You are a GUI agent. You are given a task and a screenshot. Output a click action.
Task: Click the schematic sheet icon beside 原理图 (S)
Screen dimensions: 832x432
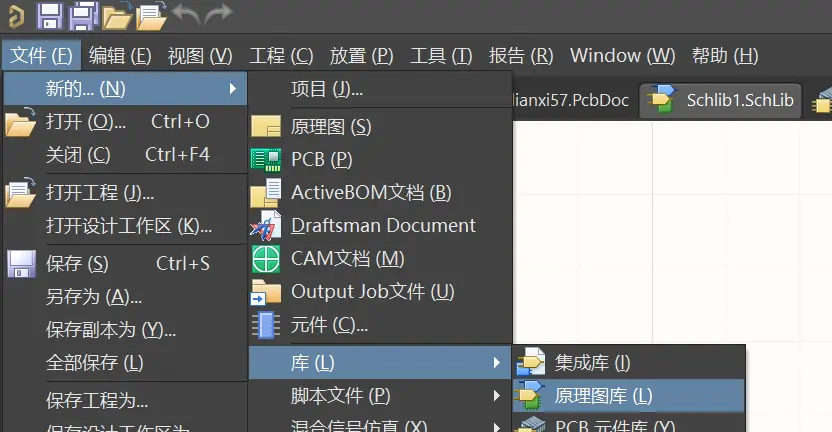tap(266, 126)
